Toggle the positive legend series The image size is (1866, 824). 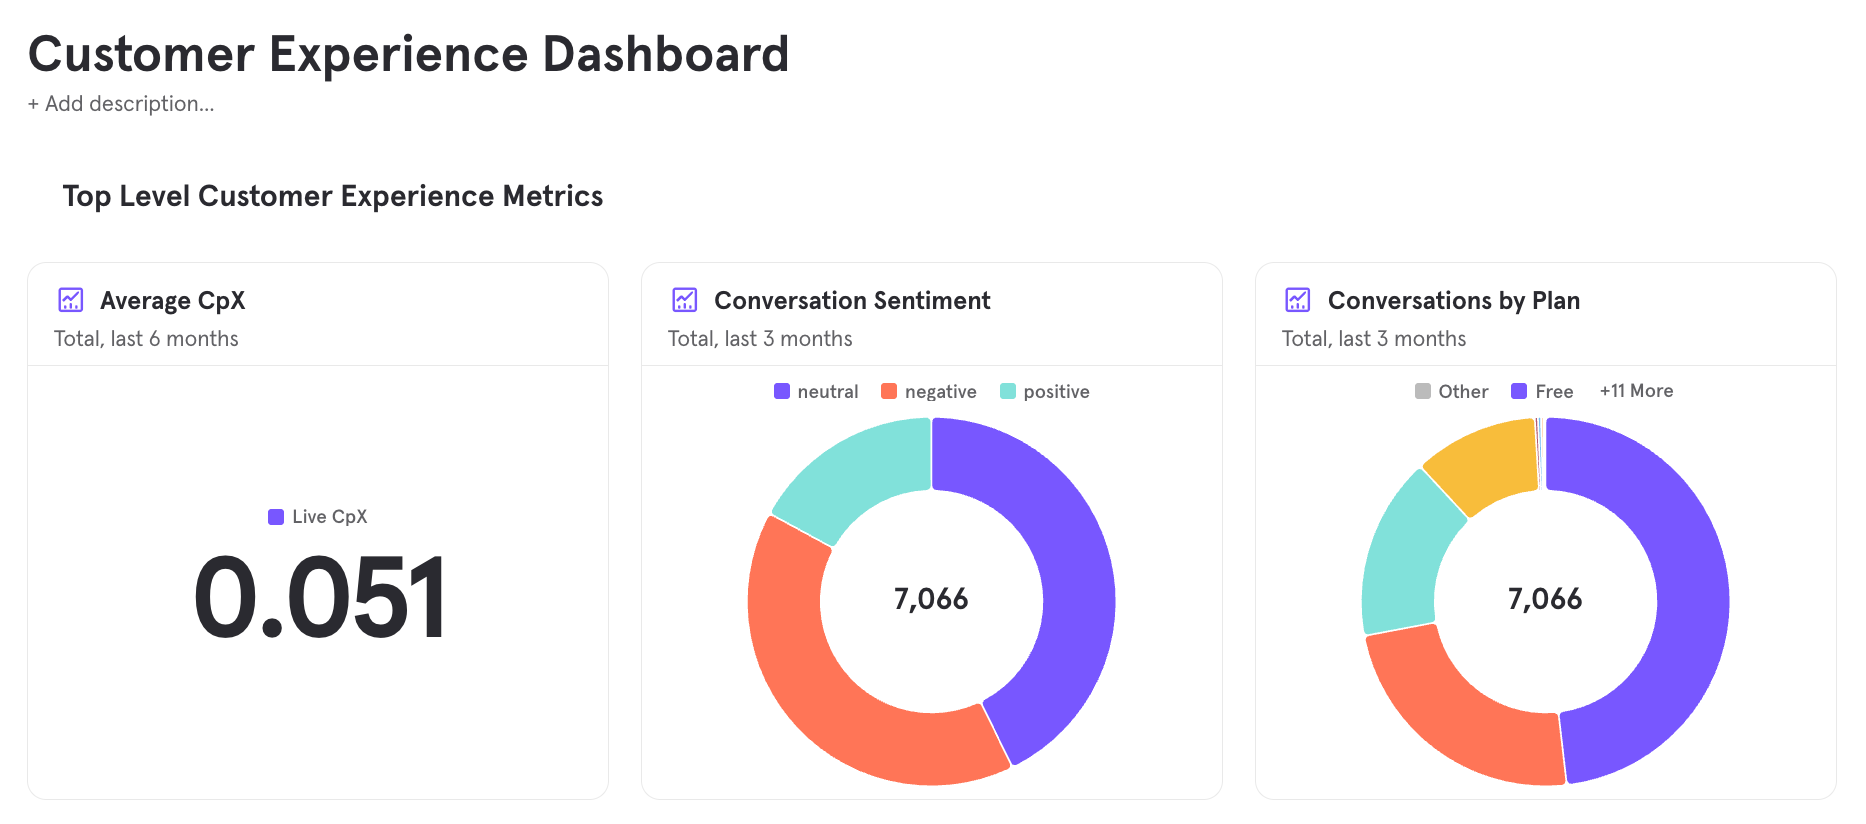(1045, 392)
